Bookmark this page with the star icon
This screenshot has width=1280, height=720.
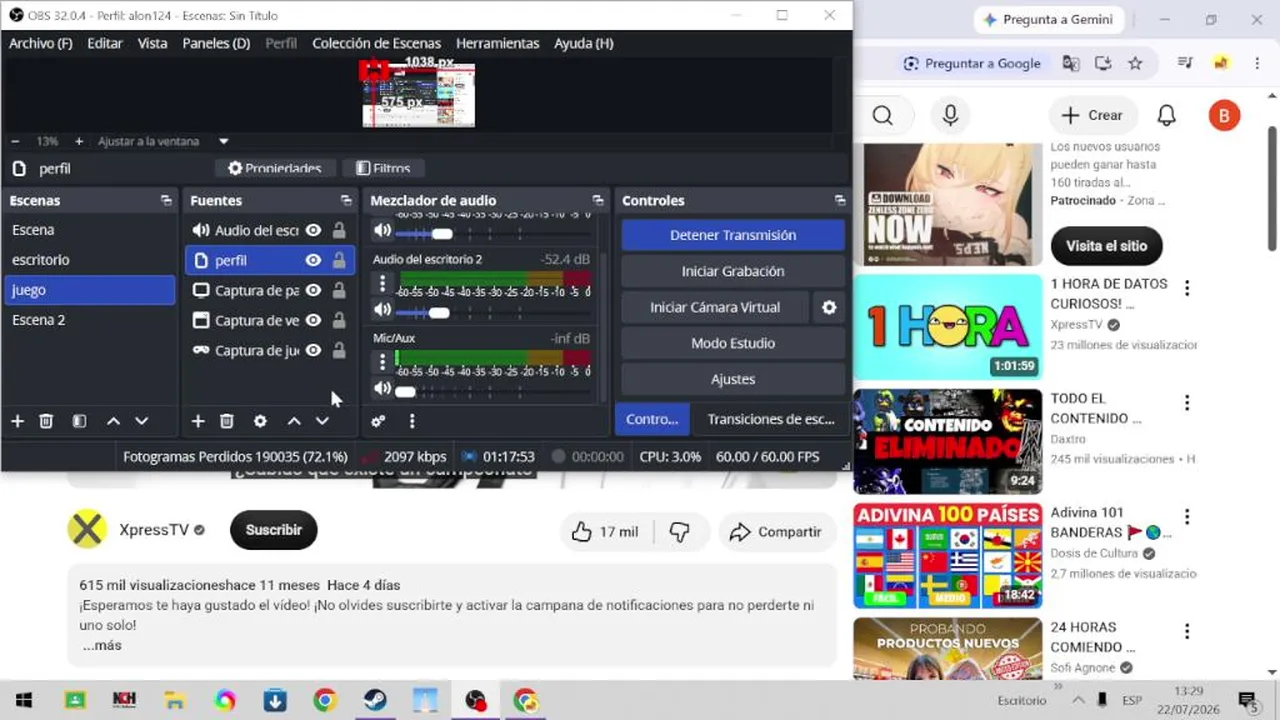coord(1135,63)
